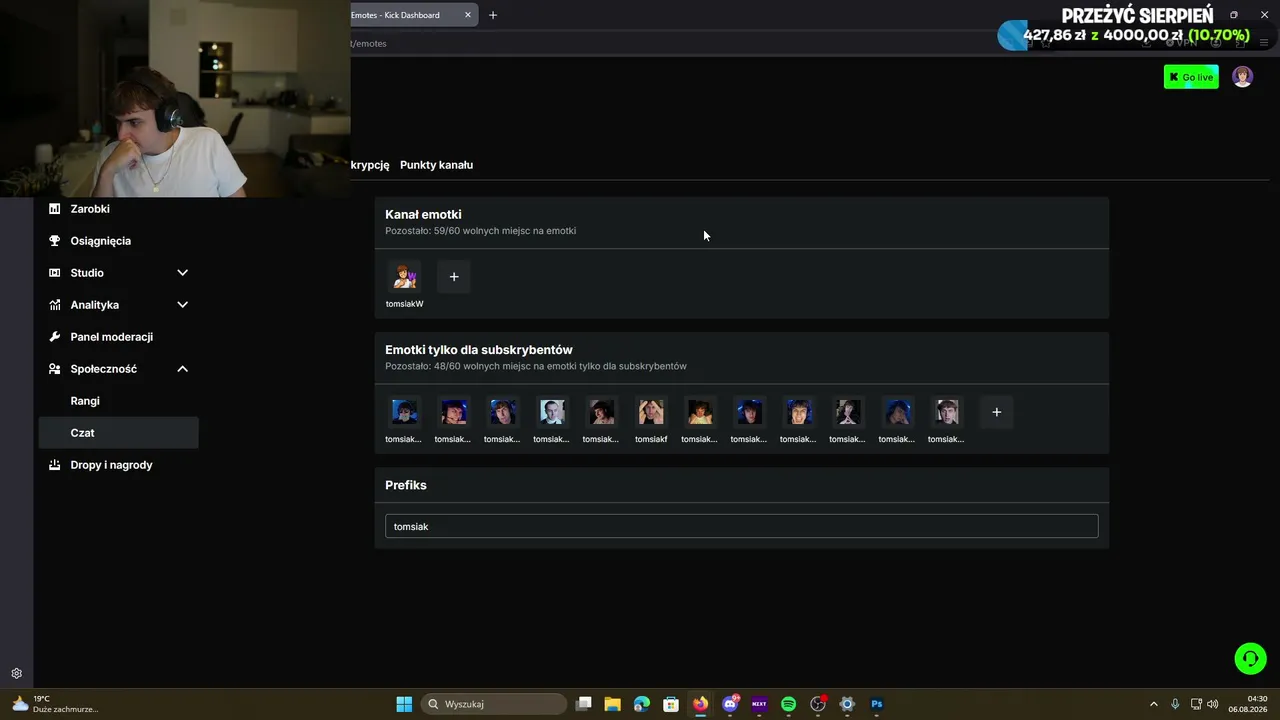Open Discord from the taskbar

730,704
